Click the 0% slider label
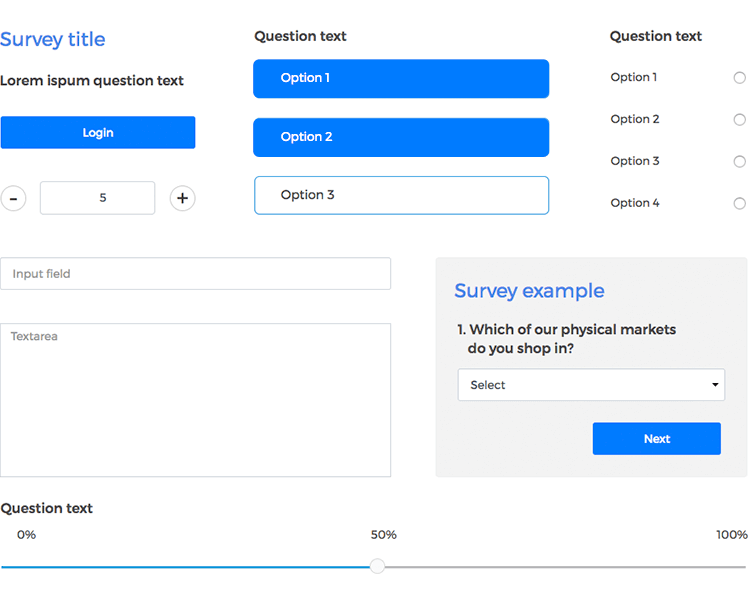750x600 pixels. click(x=26, y=534)
